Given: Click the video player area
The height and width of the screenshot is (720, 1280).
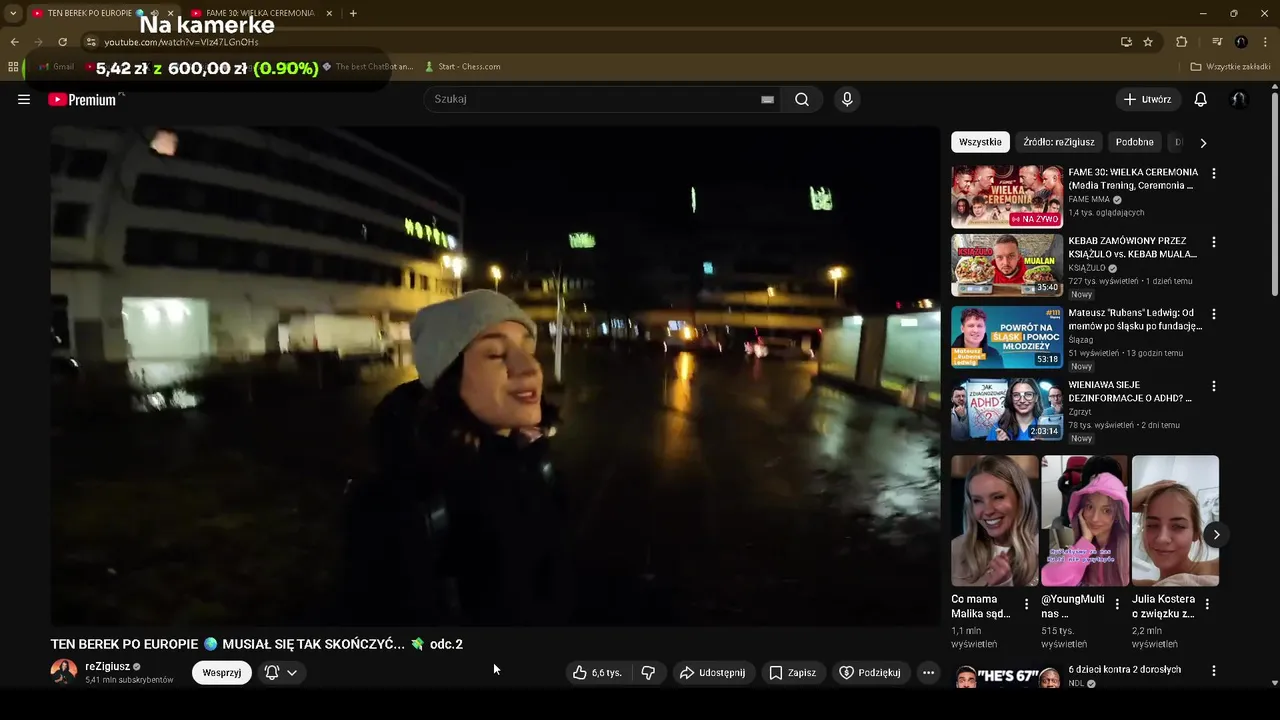Looking at the screenshot, I should click(495, 376).
